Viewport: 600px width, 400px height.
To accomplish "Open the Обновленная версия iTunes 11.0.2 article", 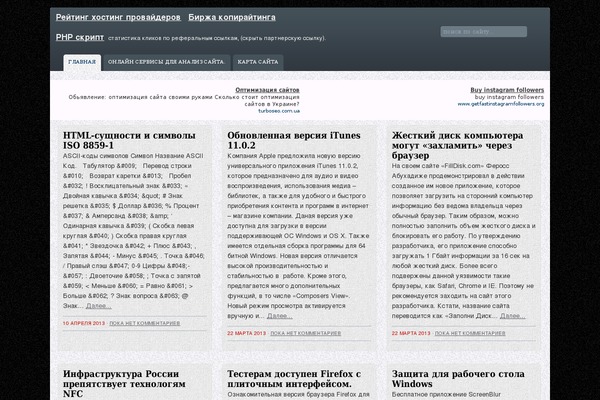I will coord(293,140).
